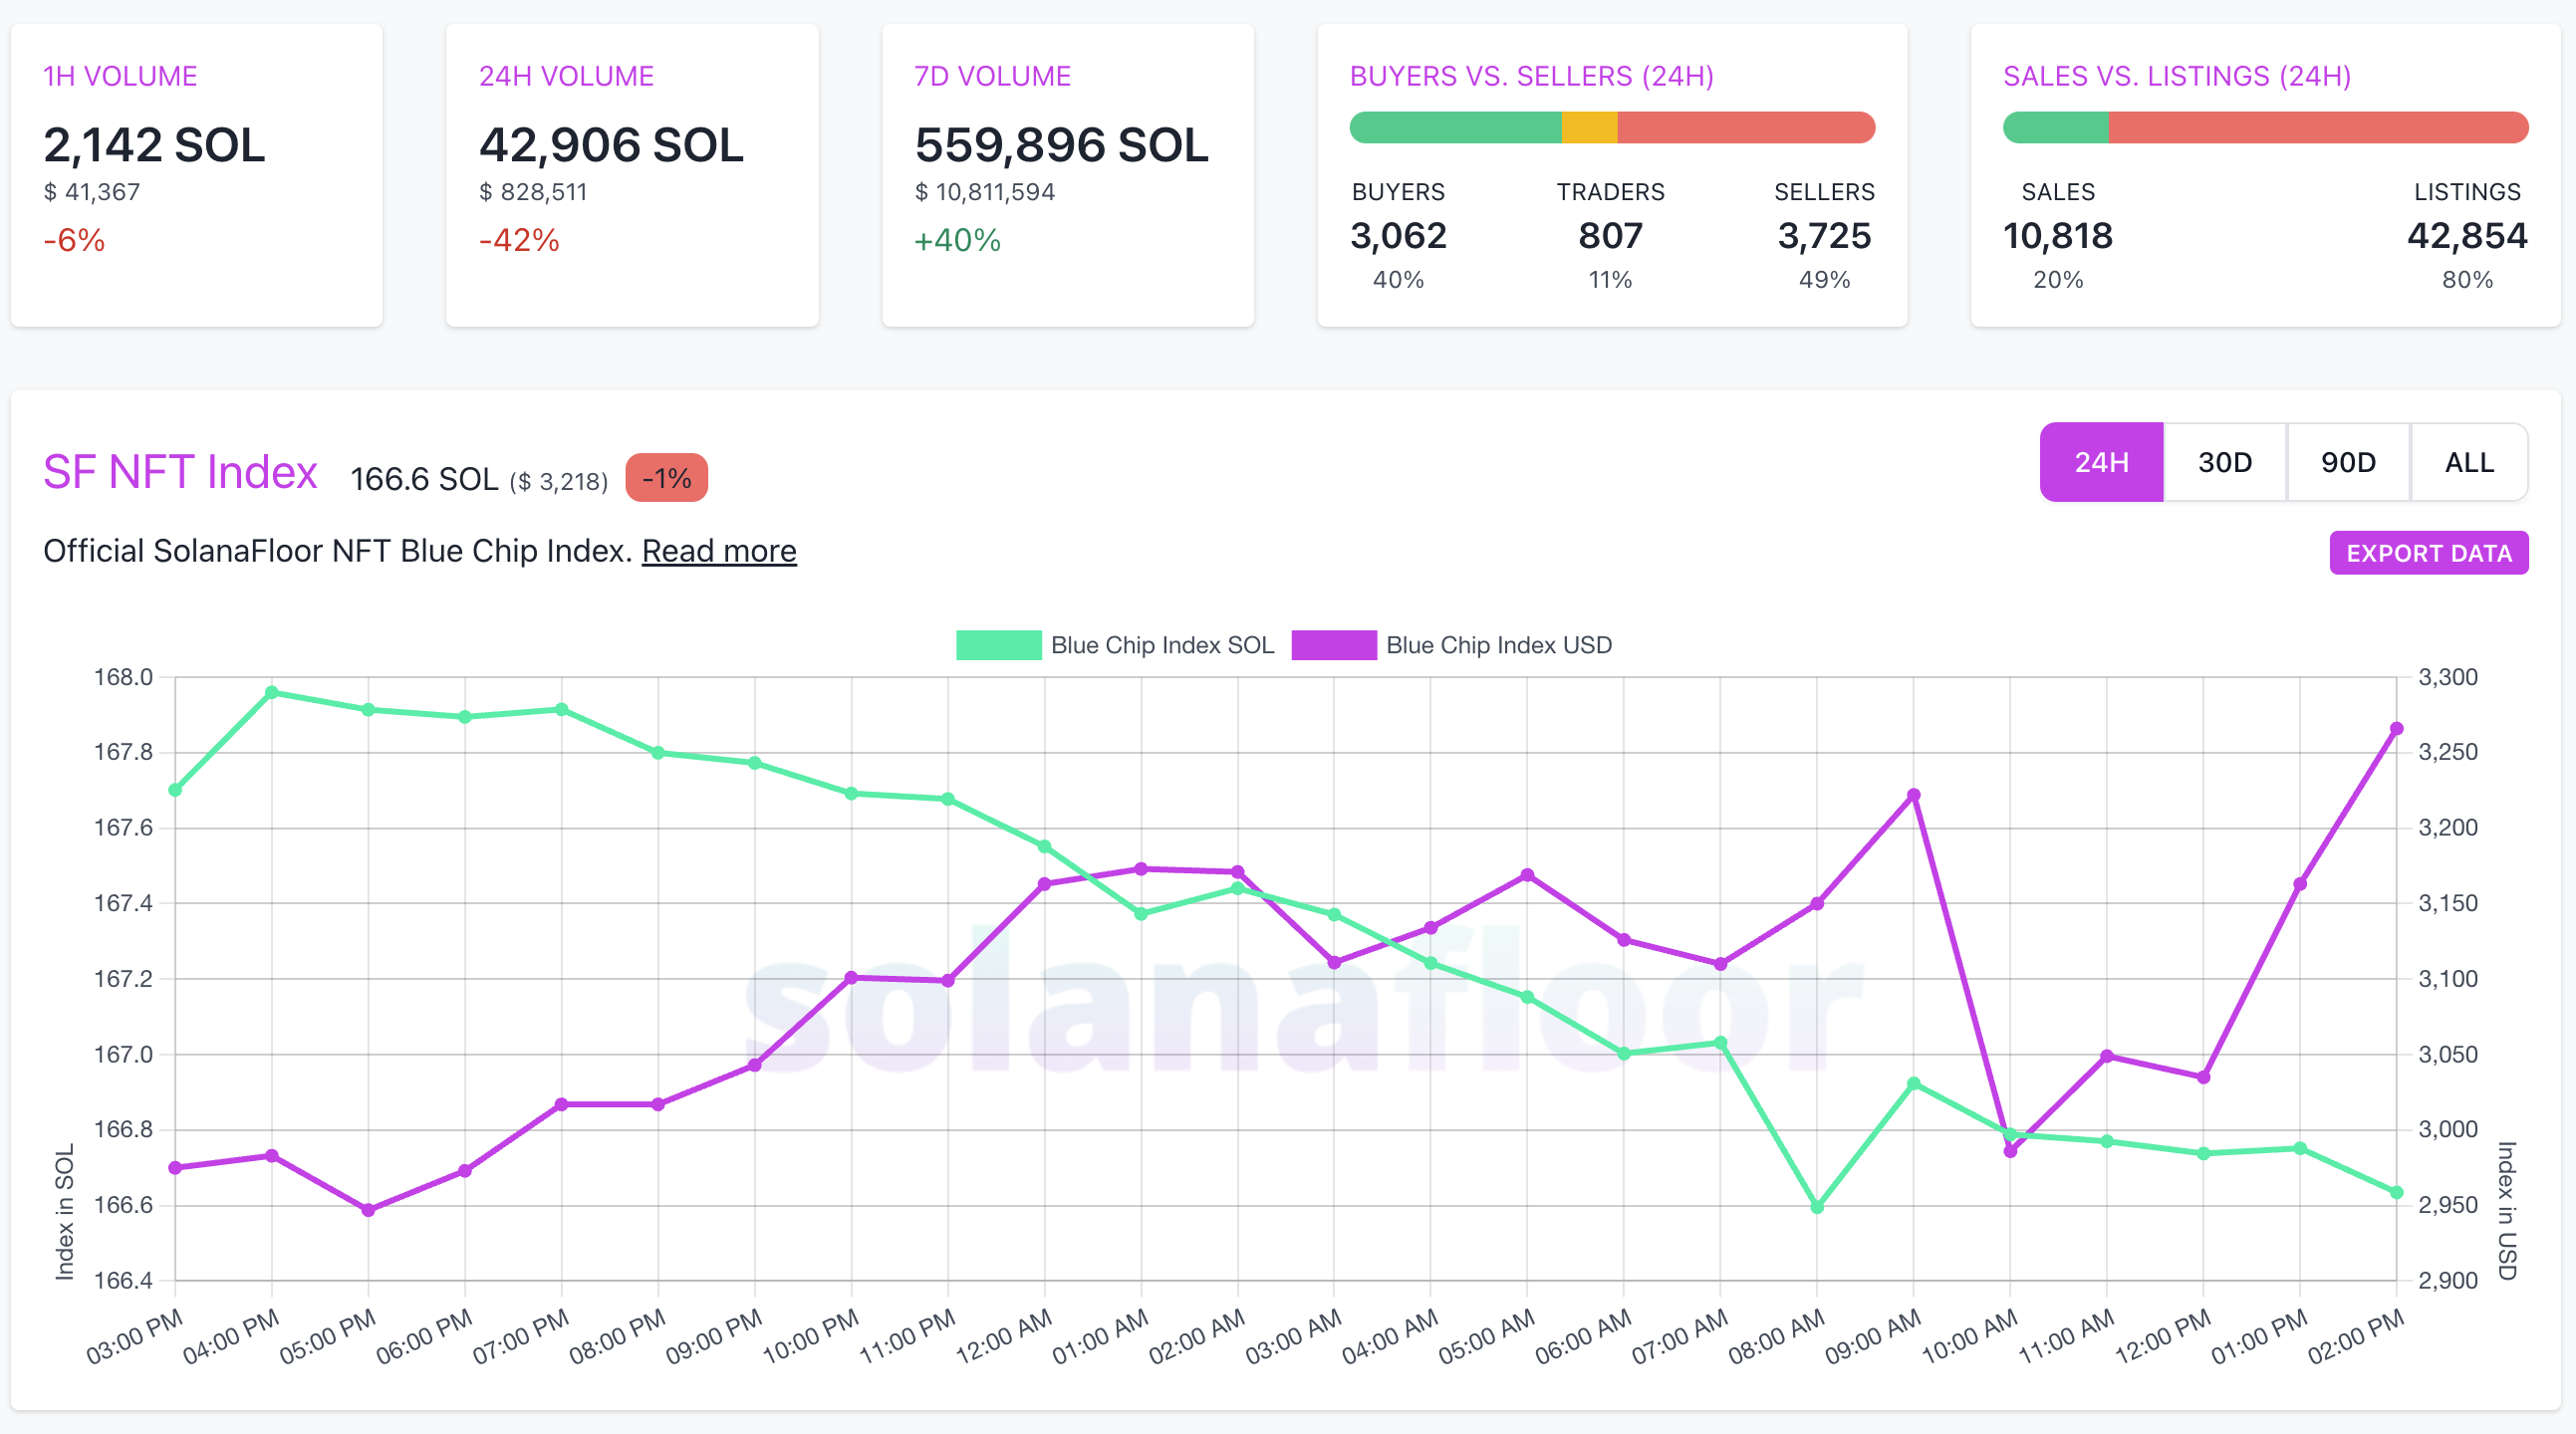
Task: Click the red listings bar segment
Action: pyautogui.click(x=2318, y=128)
